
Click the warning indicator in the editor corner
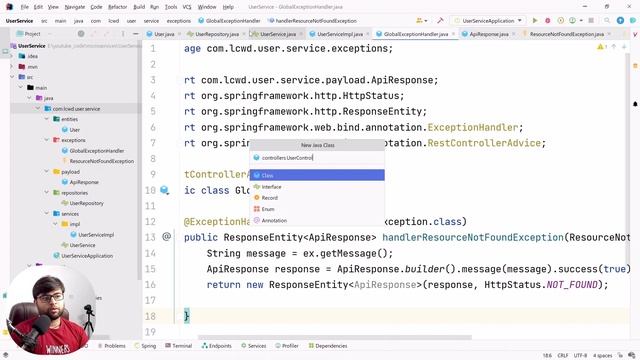(x=602, y=47)
